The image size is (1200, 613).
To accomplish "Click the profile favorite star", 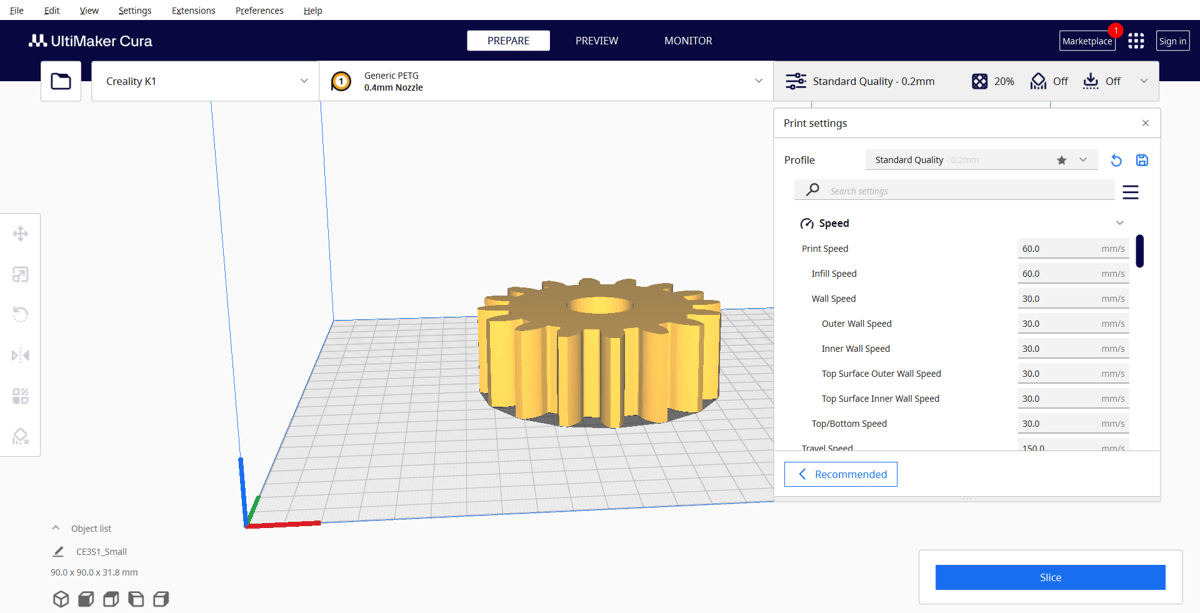I will (x=1062, y=160).
